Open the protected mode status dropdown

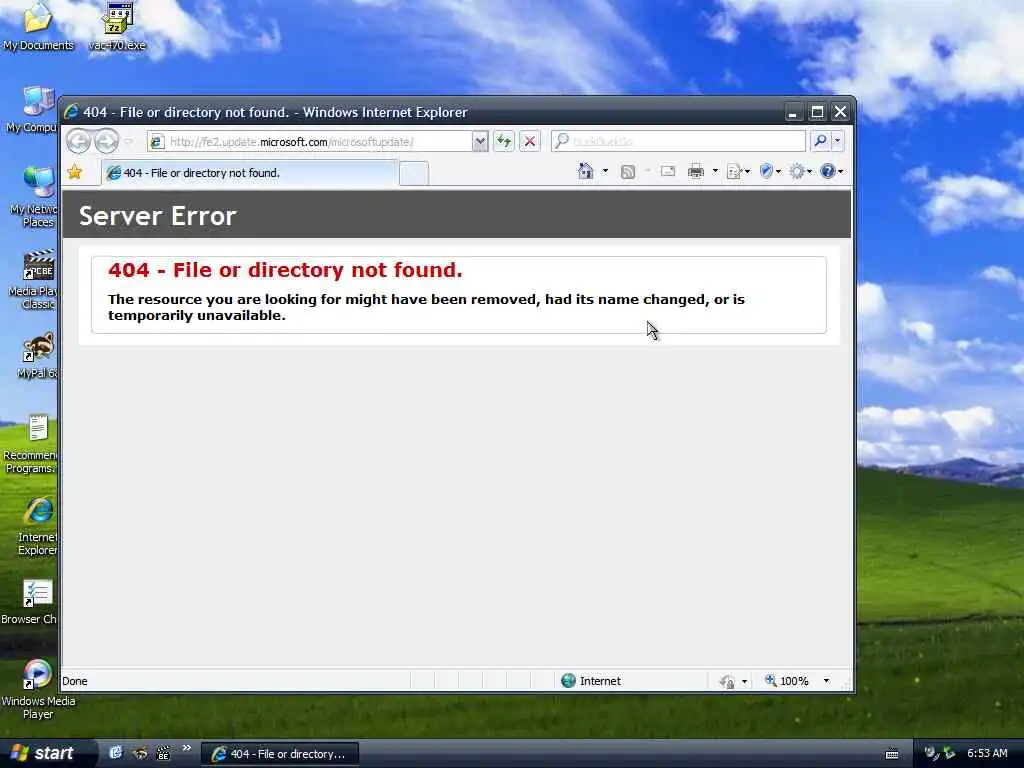tap(733, 681)
